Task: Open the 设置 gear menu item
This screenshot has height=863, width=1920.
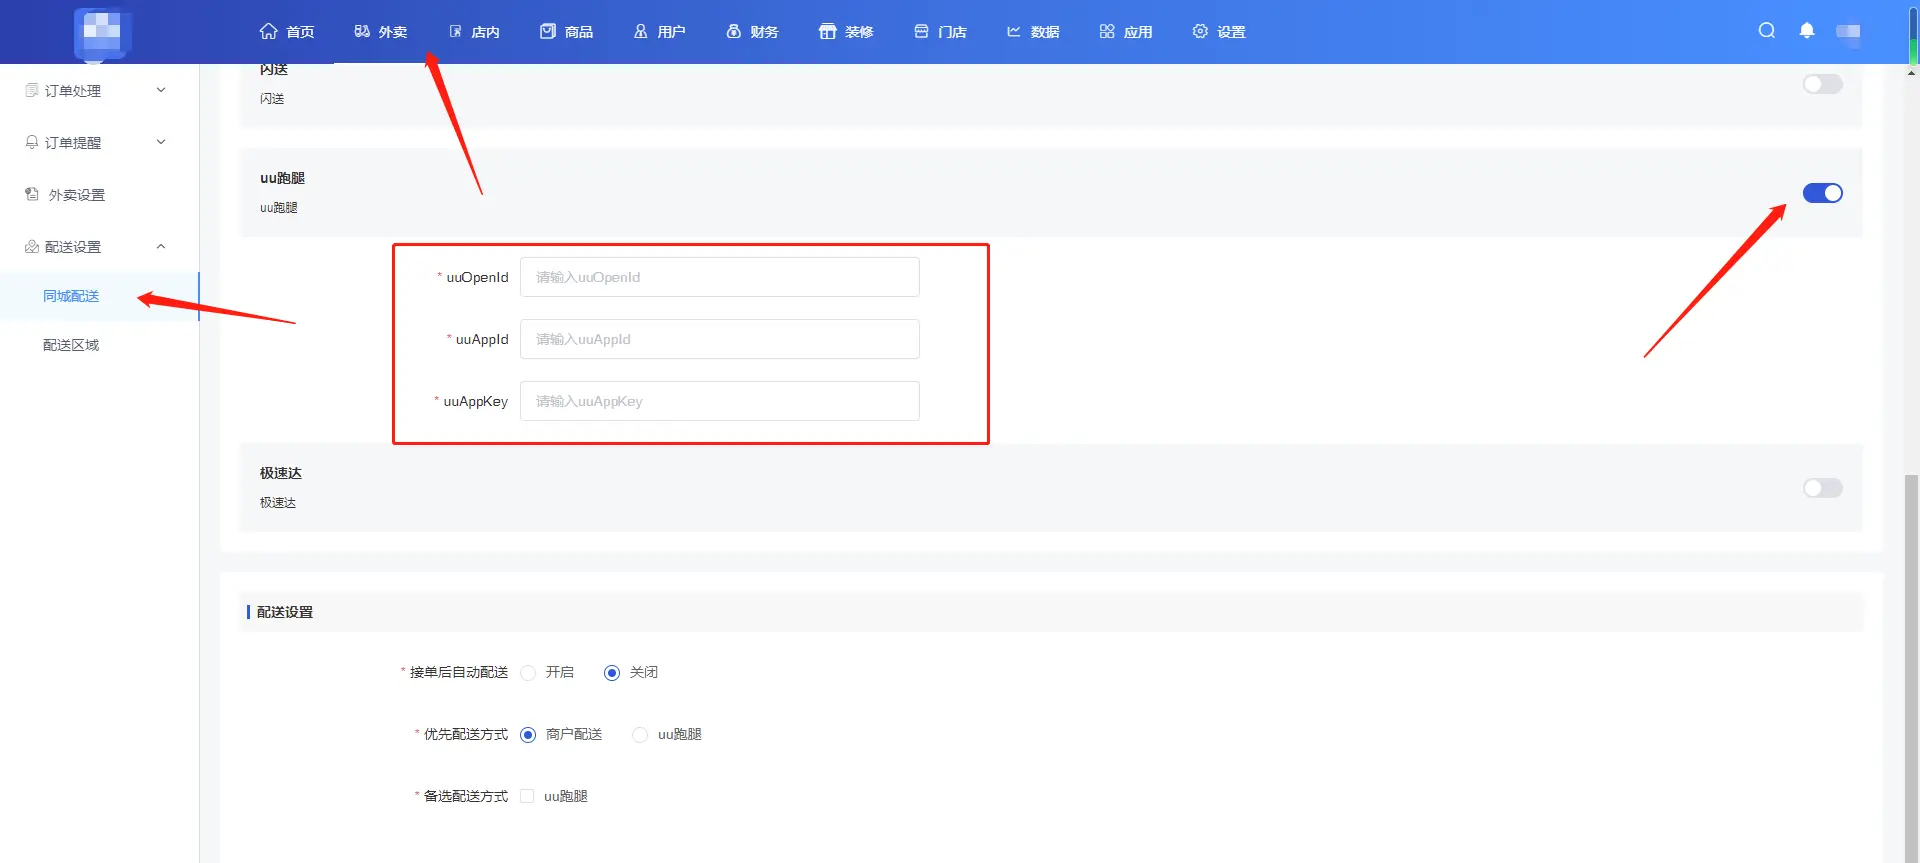Action: pos(1219,32)
